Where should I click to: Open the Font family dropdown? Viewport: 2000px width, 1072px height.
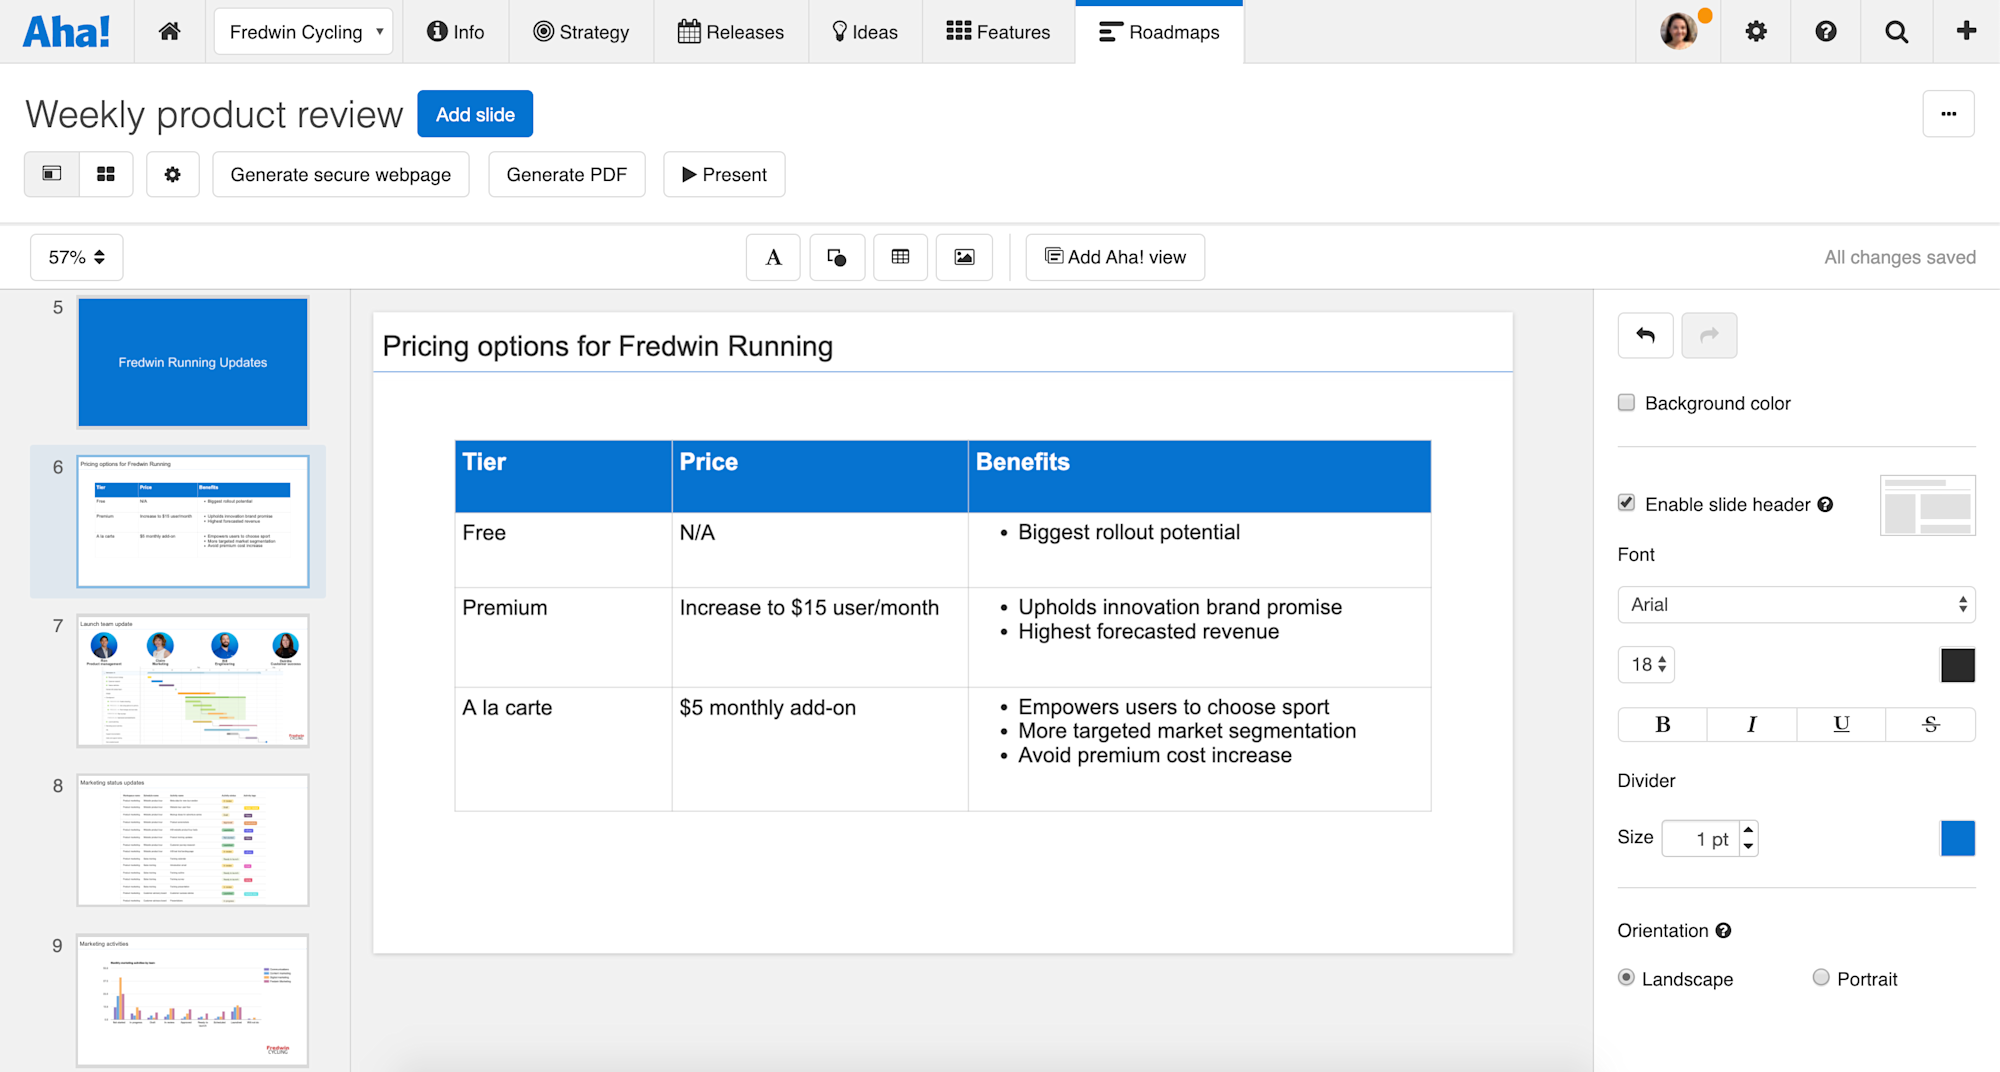click(x=1795, y=604)
